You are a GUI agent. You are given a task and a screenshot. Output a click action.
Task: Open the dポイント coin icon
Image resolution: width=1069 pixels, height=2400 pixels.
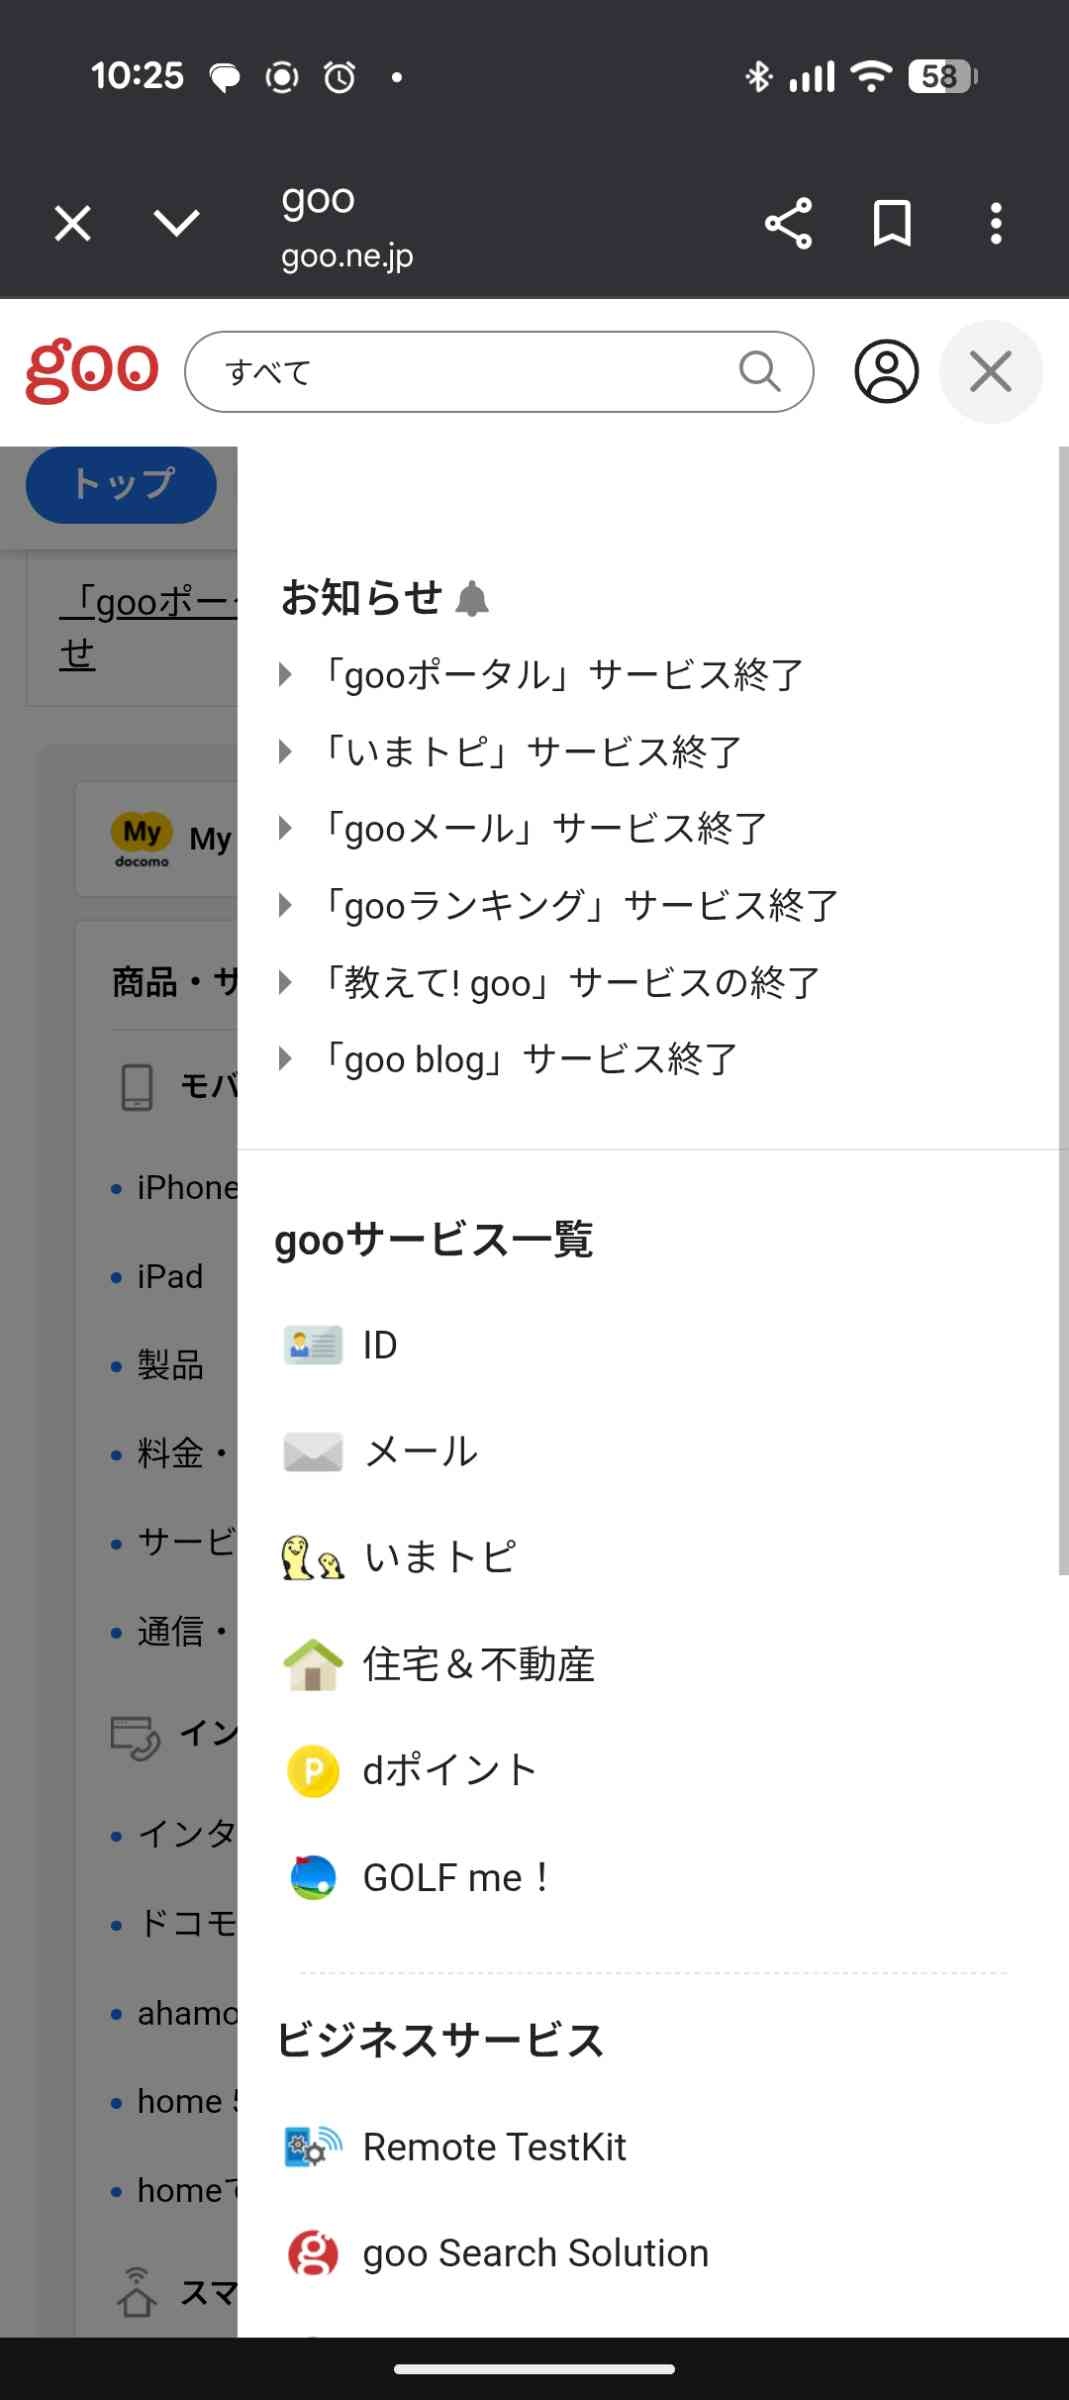[313, 1771]
